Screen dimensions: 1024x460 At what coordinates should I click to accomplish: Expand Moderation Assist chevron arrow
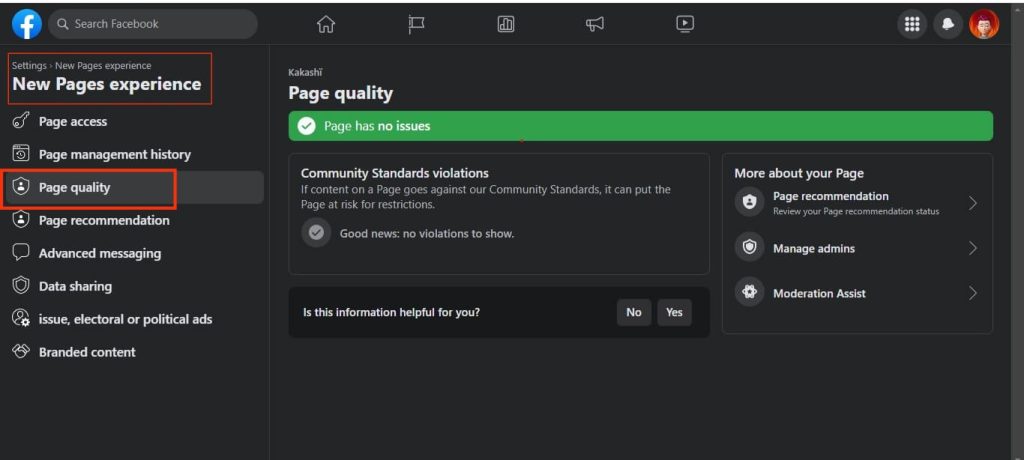972,293
